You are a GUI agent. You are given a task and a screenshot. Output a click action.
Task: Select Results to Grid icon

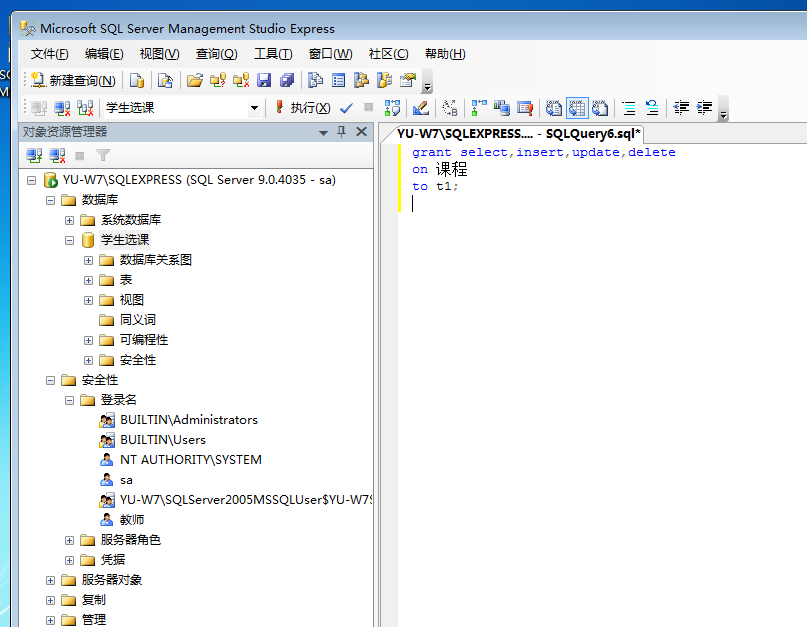click(577, 108)
